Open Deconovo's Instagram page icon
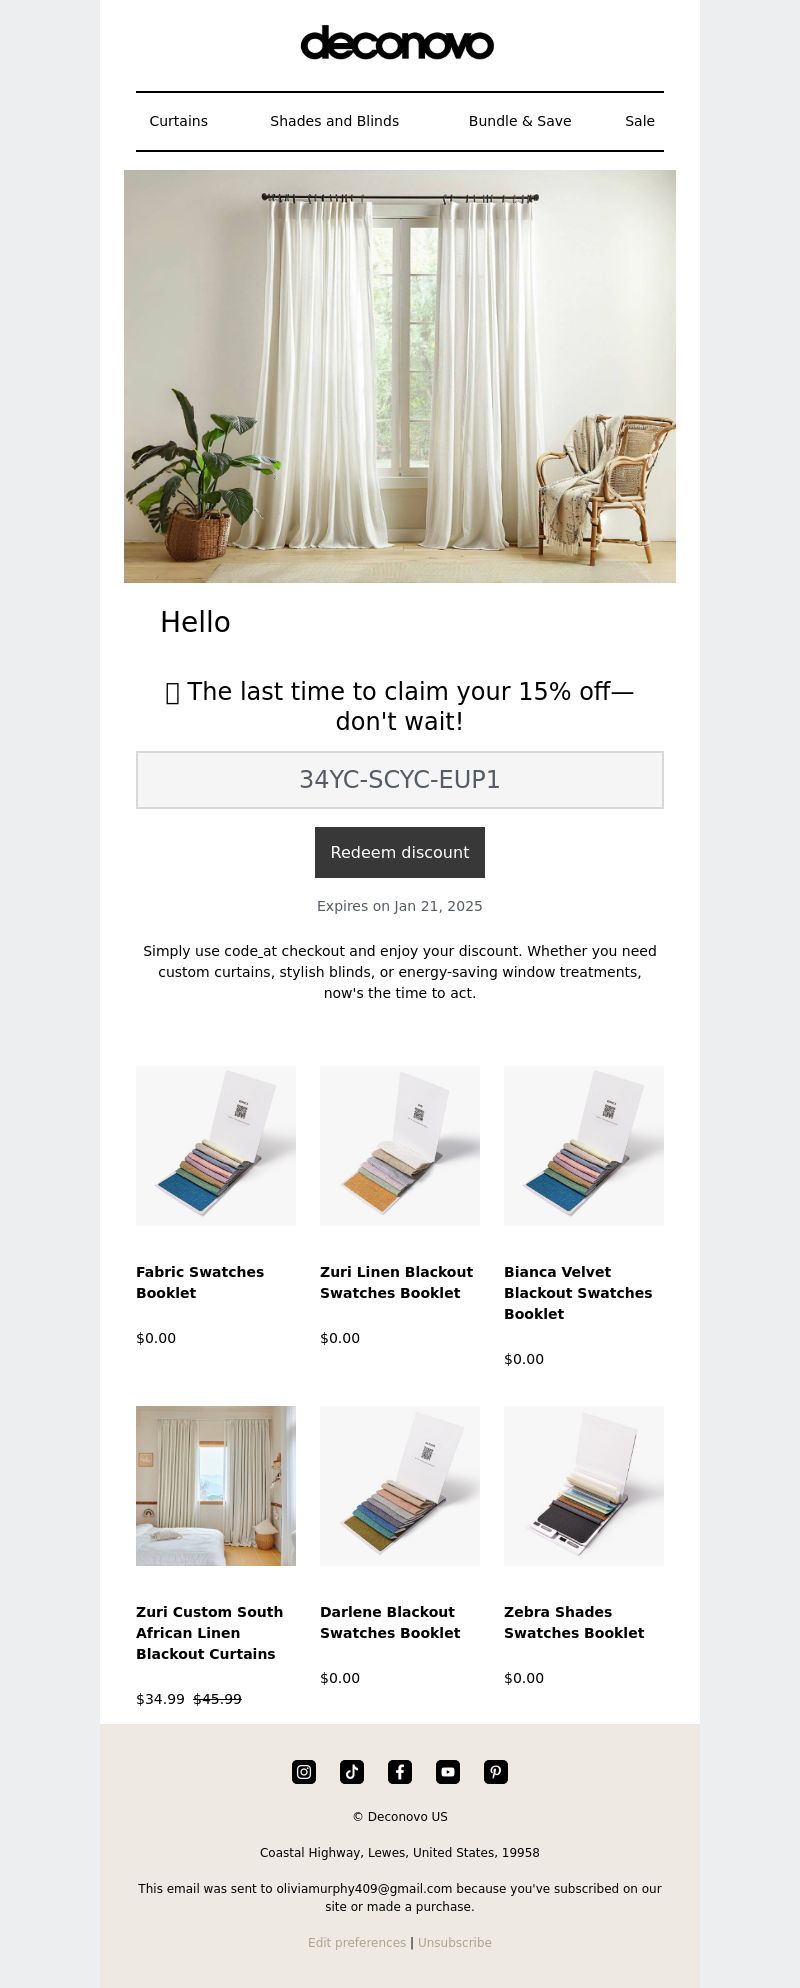Viewport: 800px width, 1988px height. pos(304,1772)
